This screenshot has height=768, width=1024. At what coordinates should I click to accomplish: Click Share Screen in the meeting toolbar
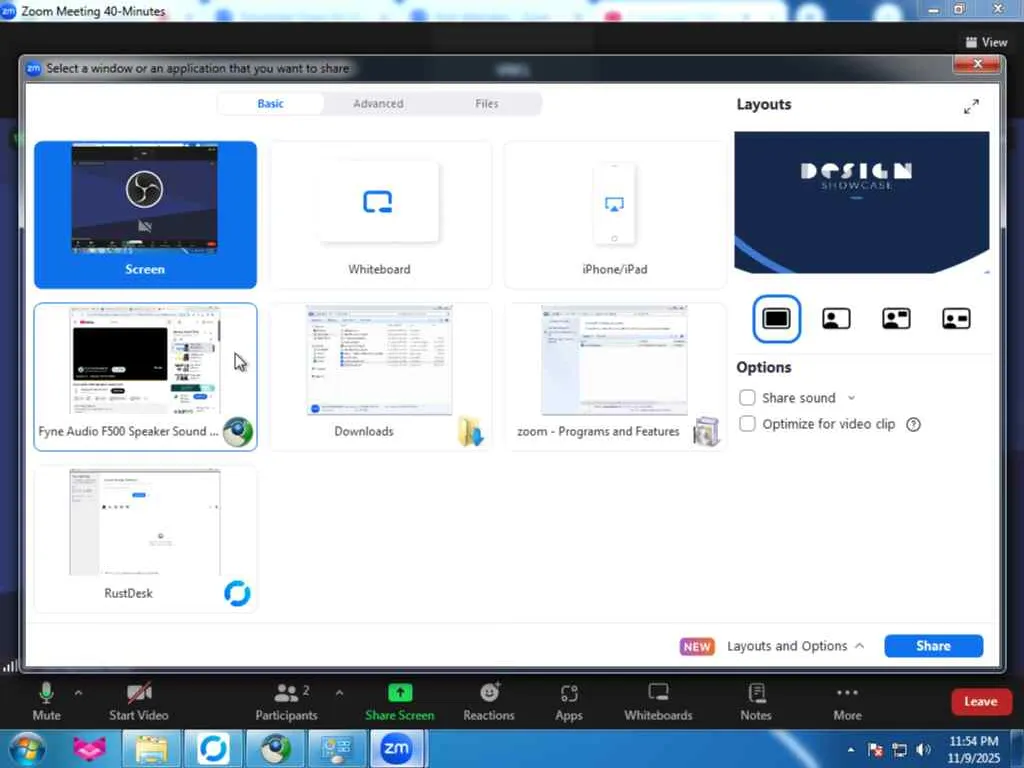[400, 701]
